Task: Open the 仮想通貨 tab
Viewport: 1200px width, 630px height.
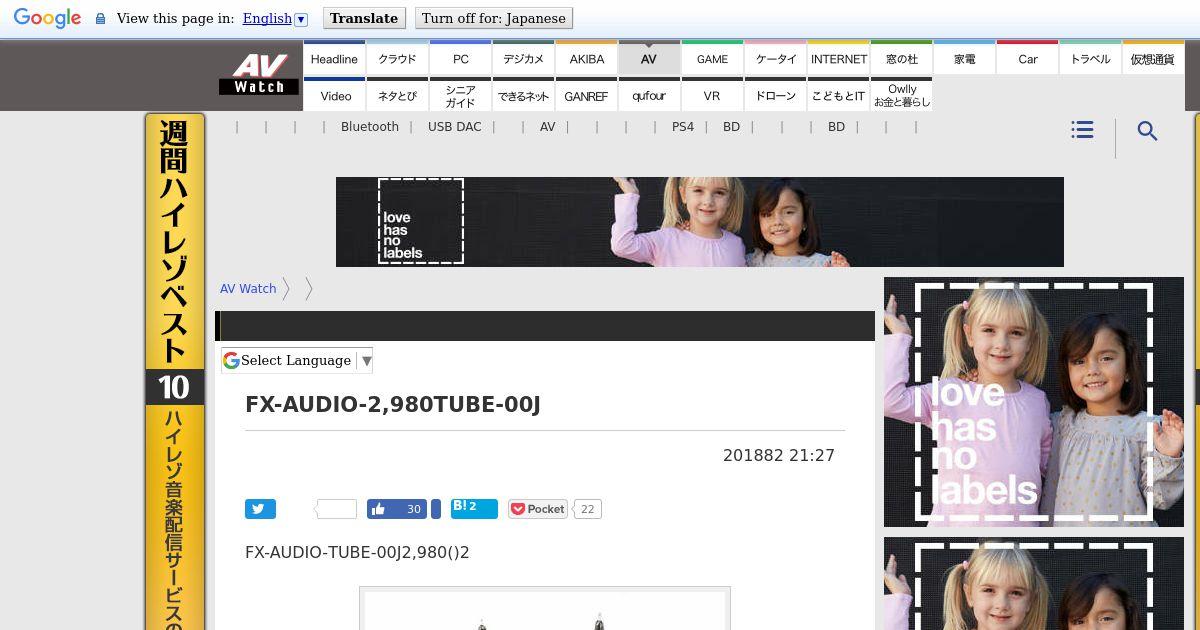Action: 1152,58
